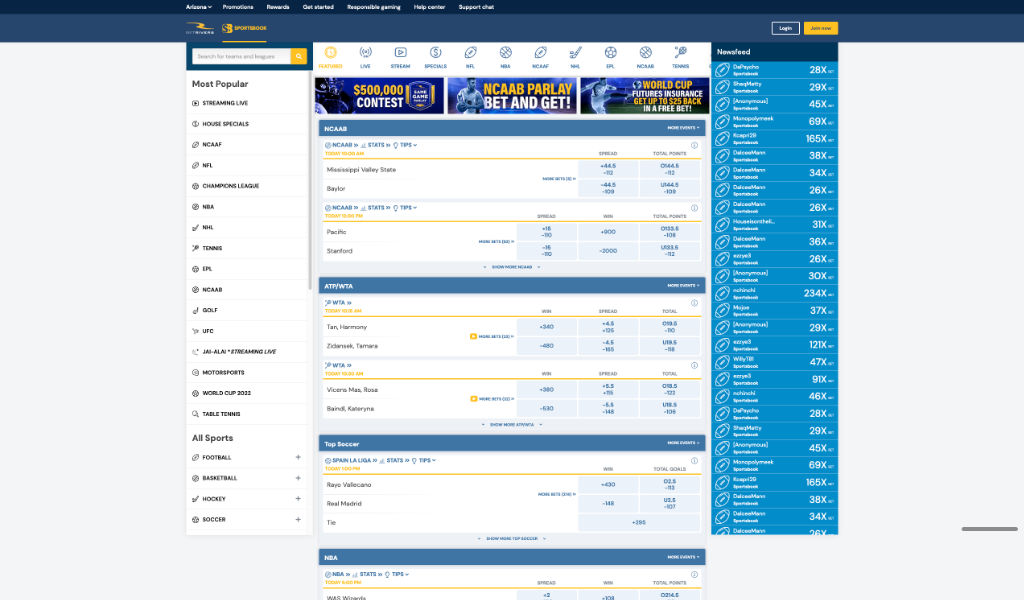Click the Sportsbook logo in header

click(244, 28)
